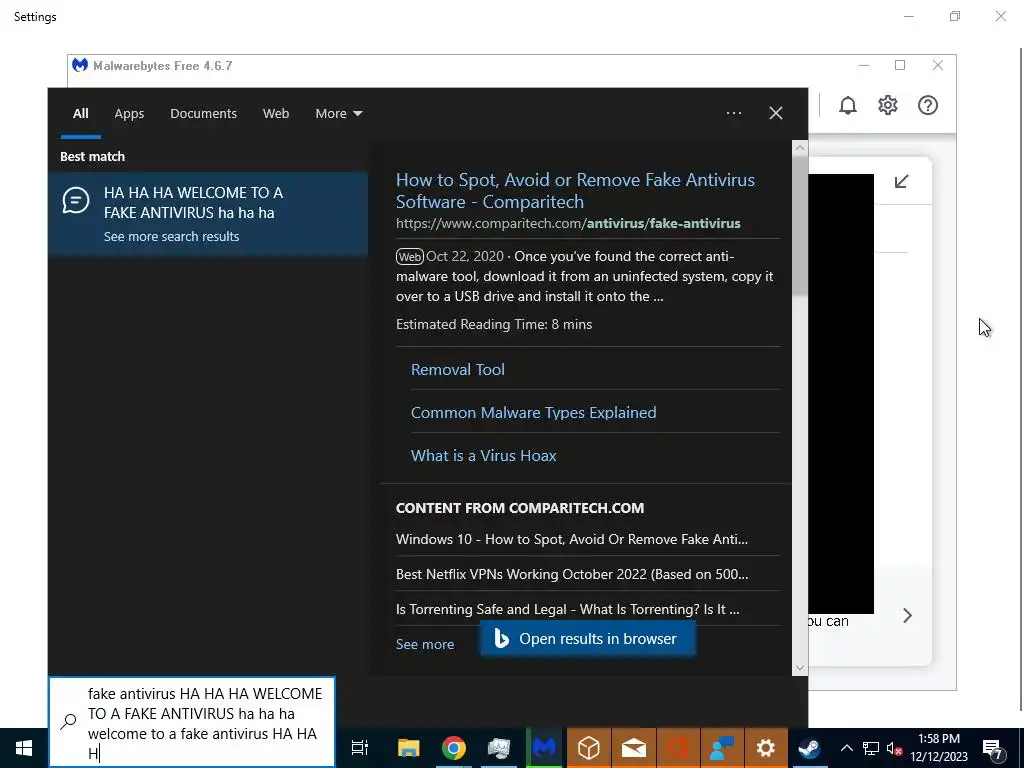The width and height of the screenshot is (1024, 768).
Task: Click the right chevron in Malwarebytes card
Action: (x=907, y=615)
